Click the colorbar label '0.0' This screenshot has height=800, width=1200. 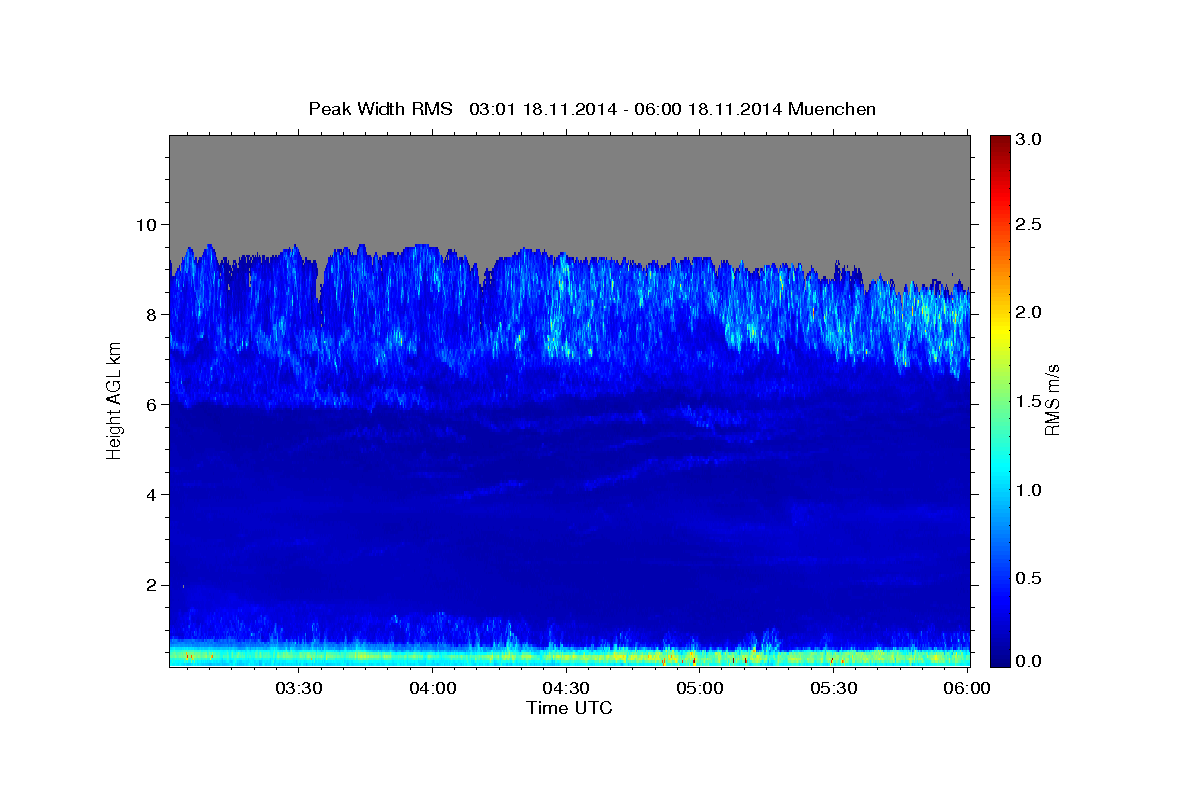click(1031, 661)
